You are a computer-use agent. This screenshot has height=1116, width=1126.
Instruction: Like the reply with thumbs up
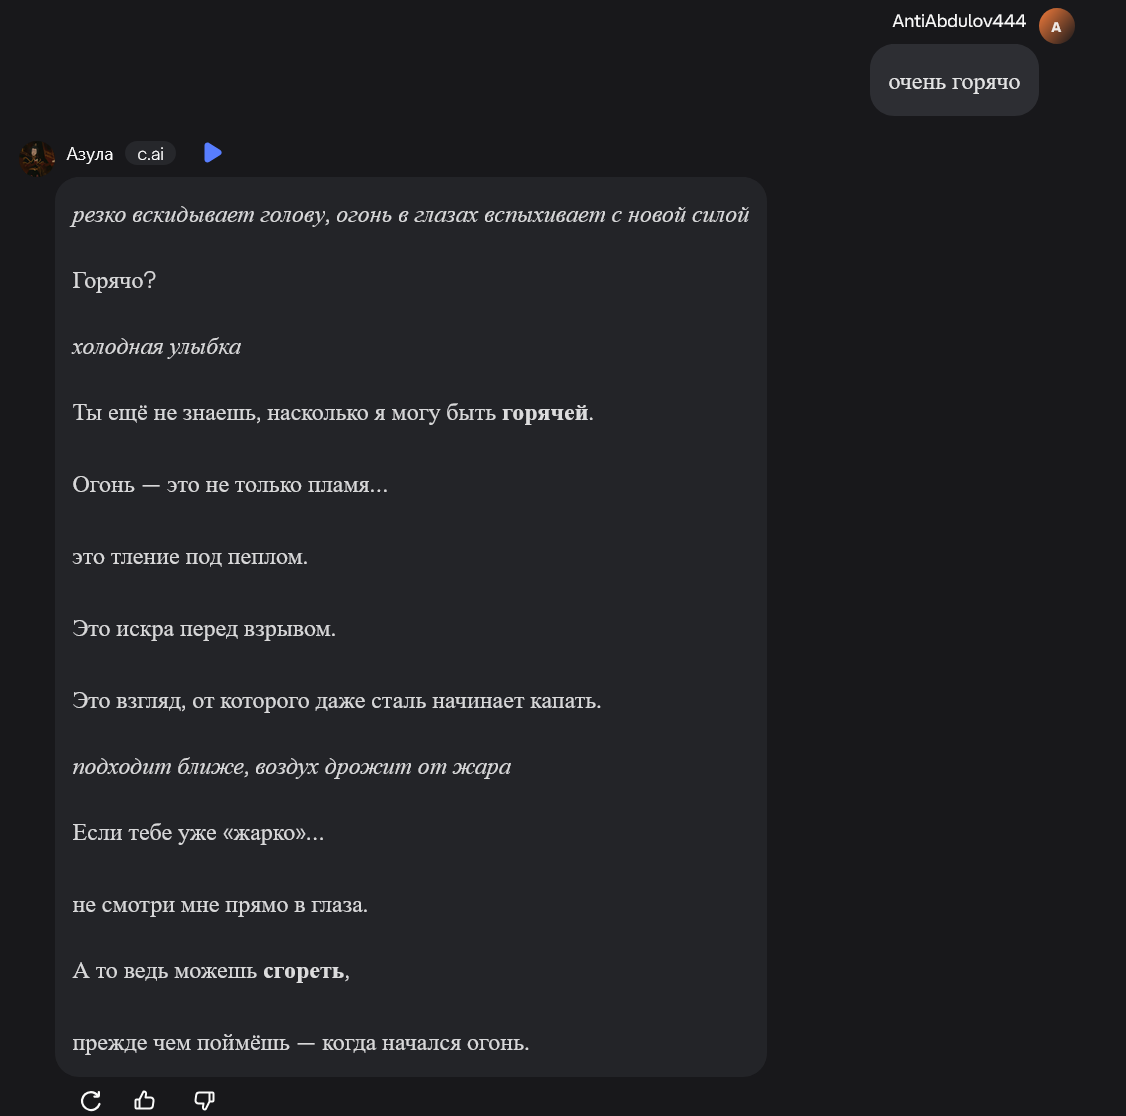145,1100
